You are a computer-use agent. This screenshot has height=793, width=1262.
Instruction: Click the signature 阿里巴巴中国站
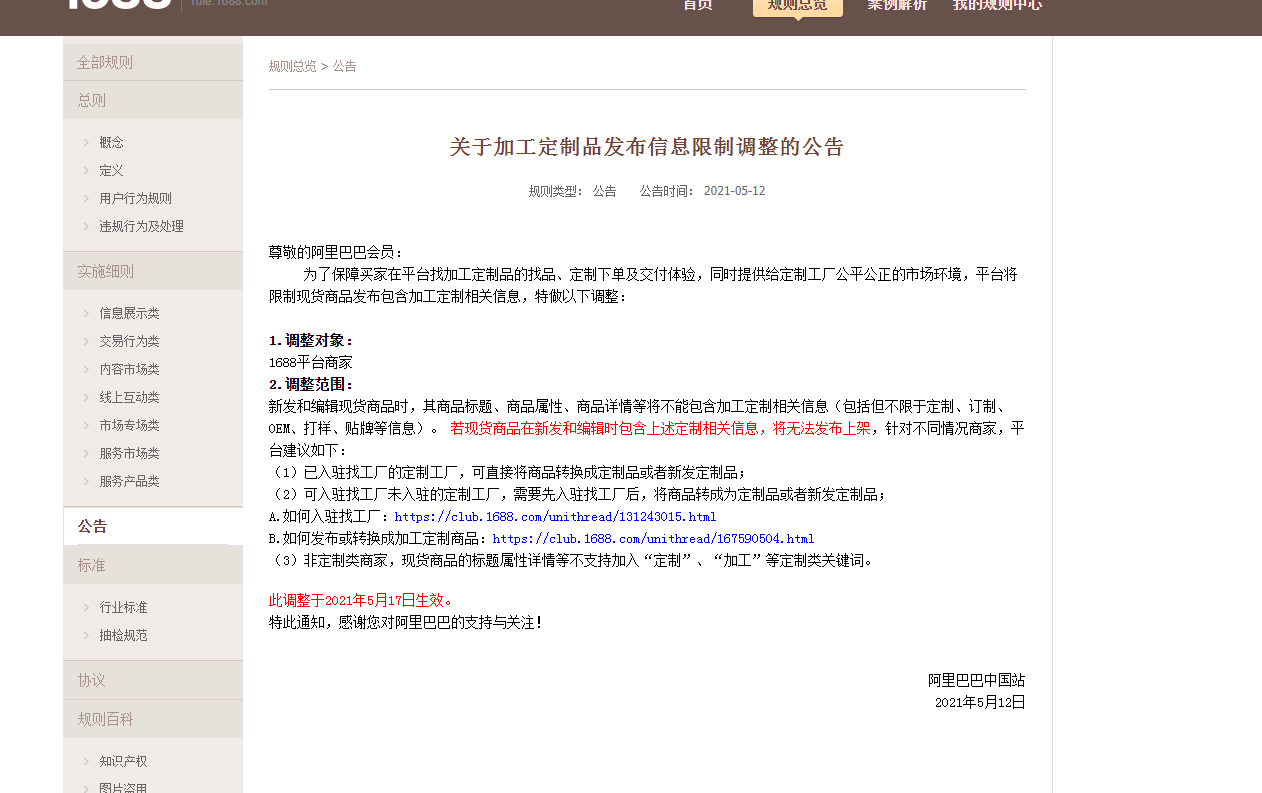point(976,681)
